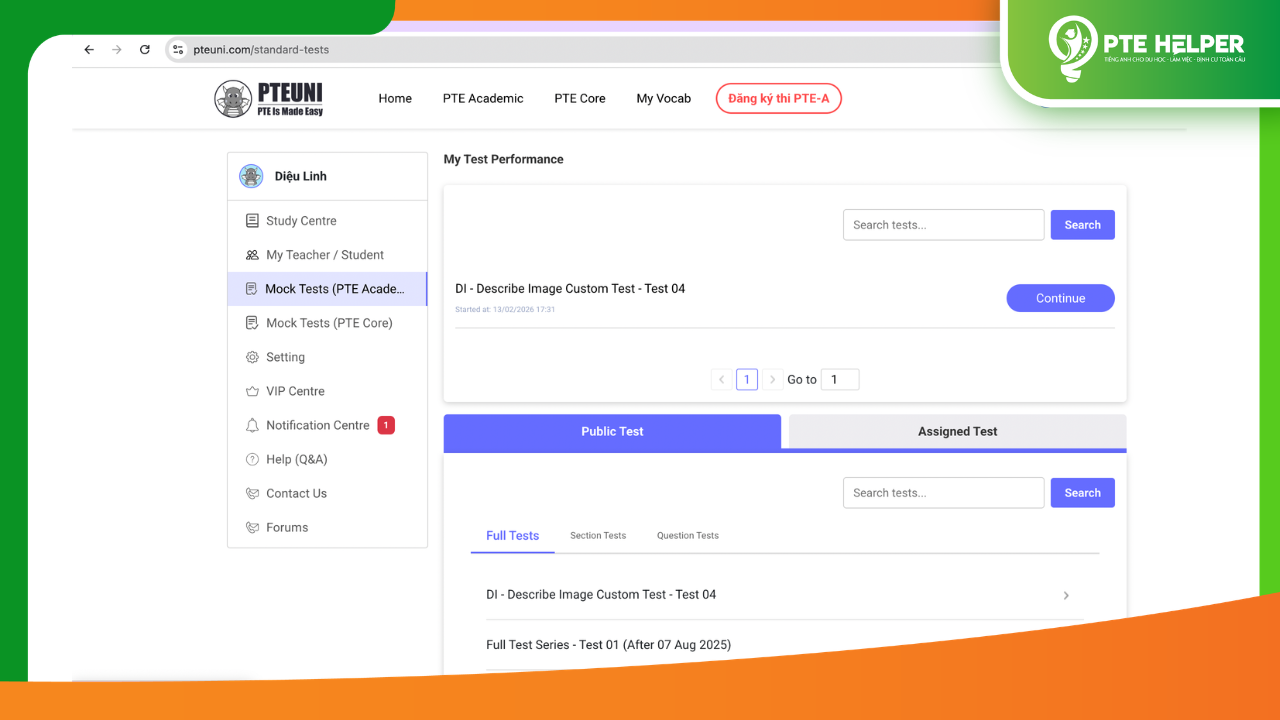
Task: Click the Search tests field in My Test Performance
Action: (943, 225)
